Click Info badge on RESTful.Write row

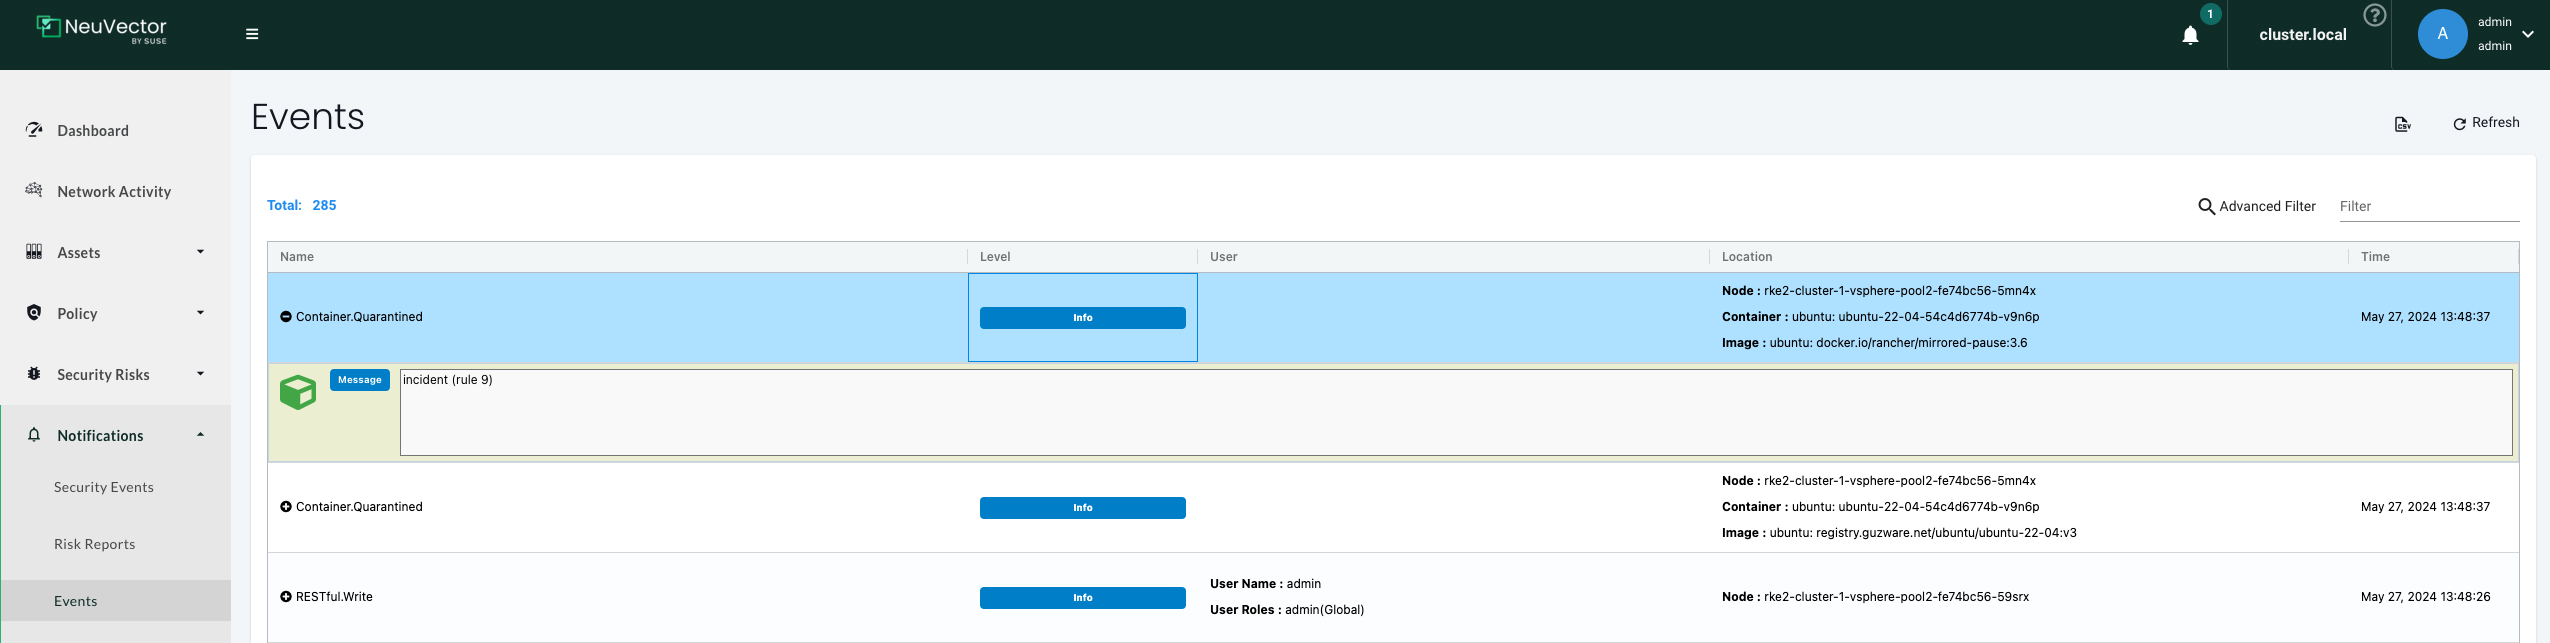tap(1082, 598)
